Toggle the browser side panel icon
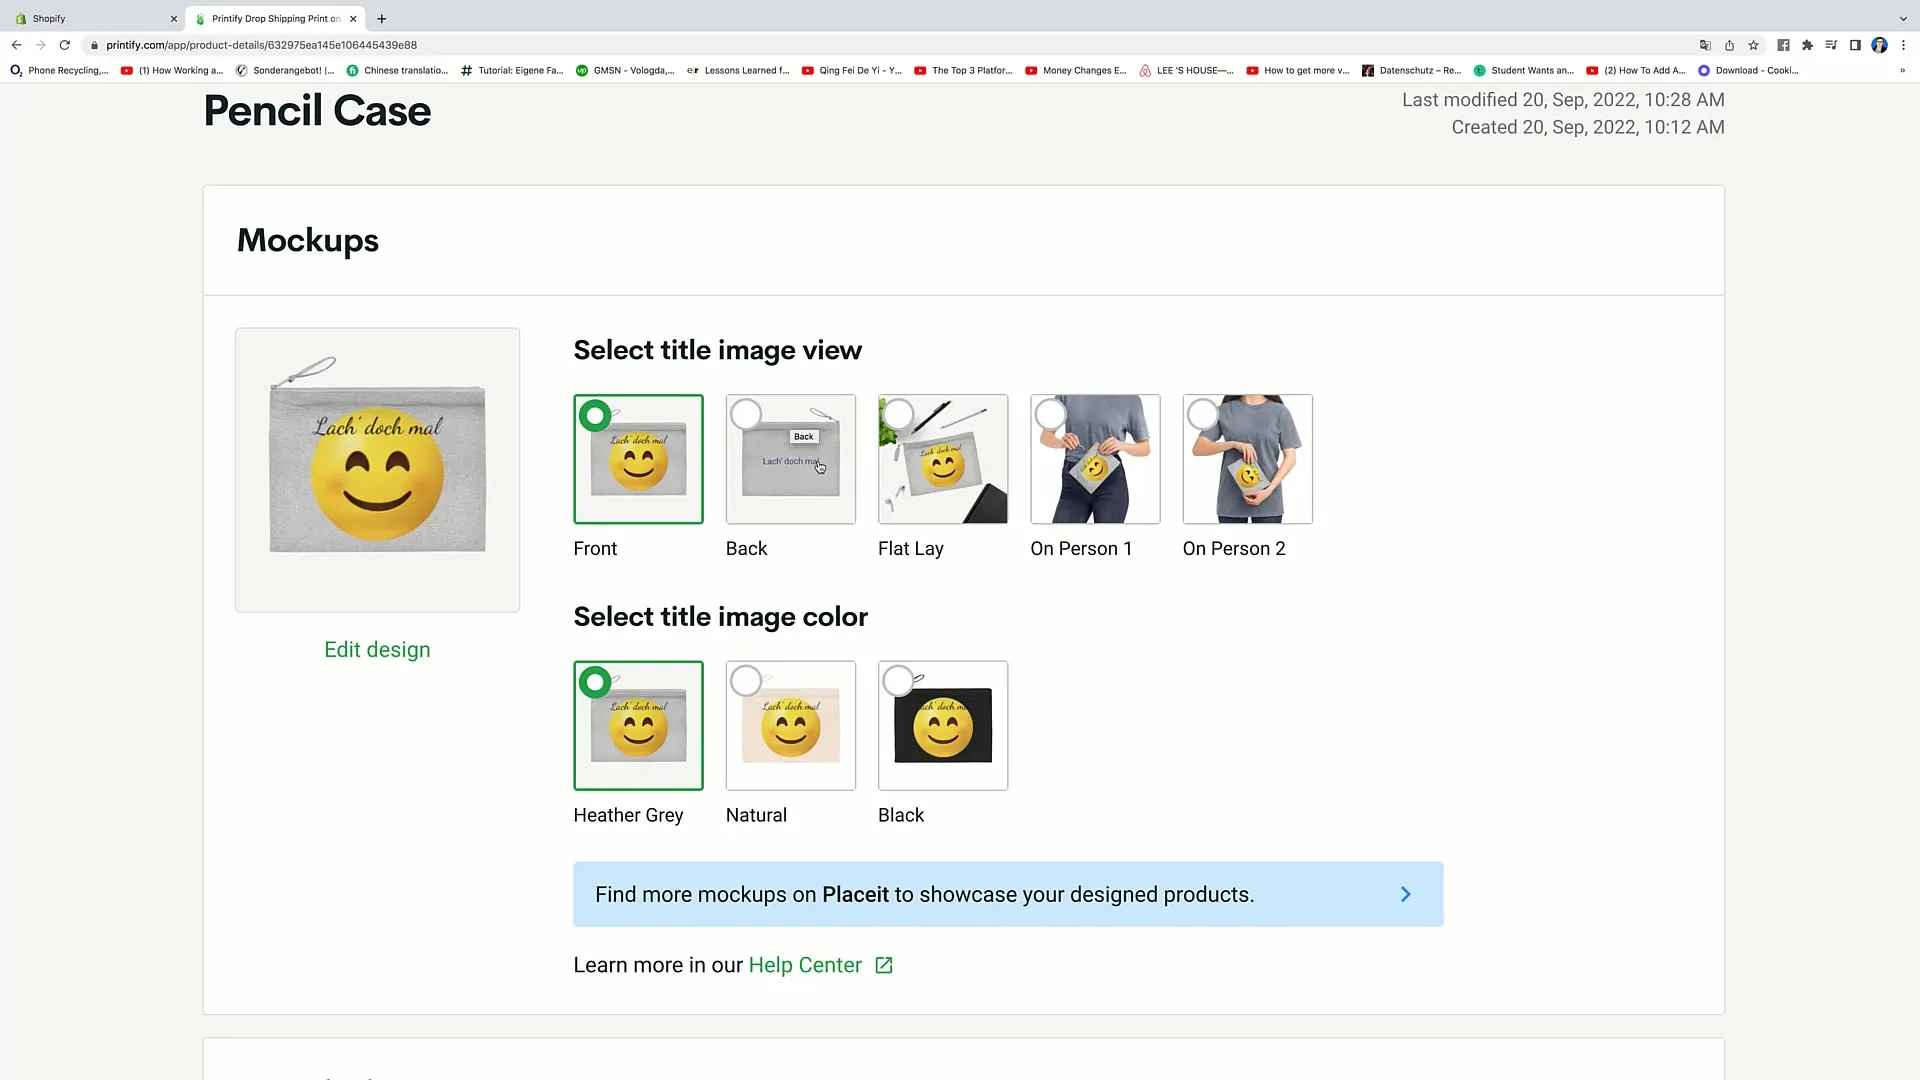 1855,45
